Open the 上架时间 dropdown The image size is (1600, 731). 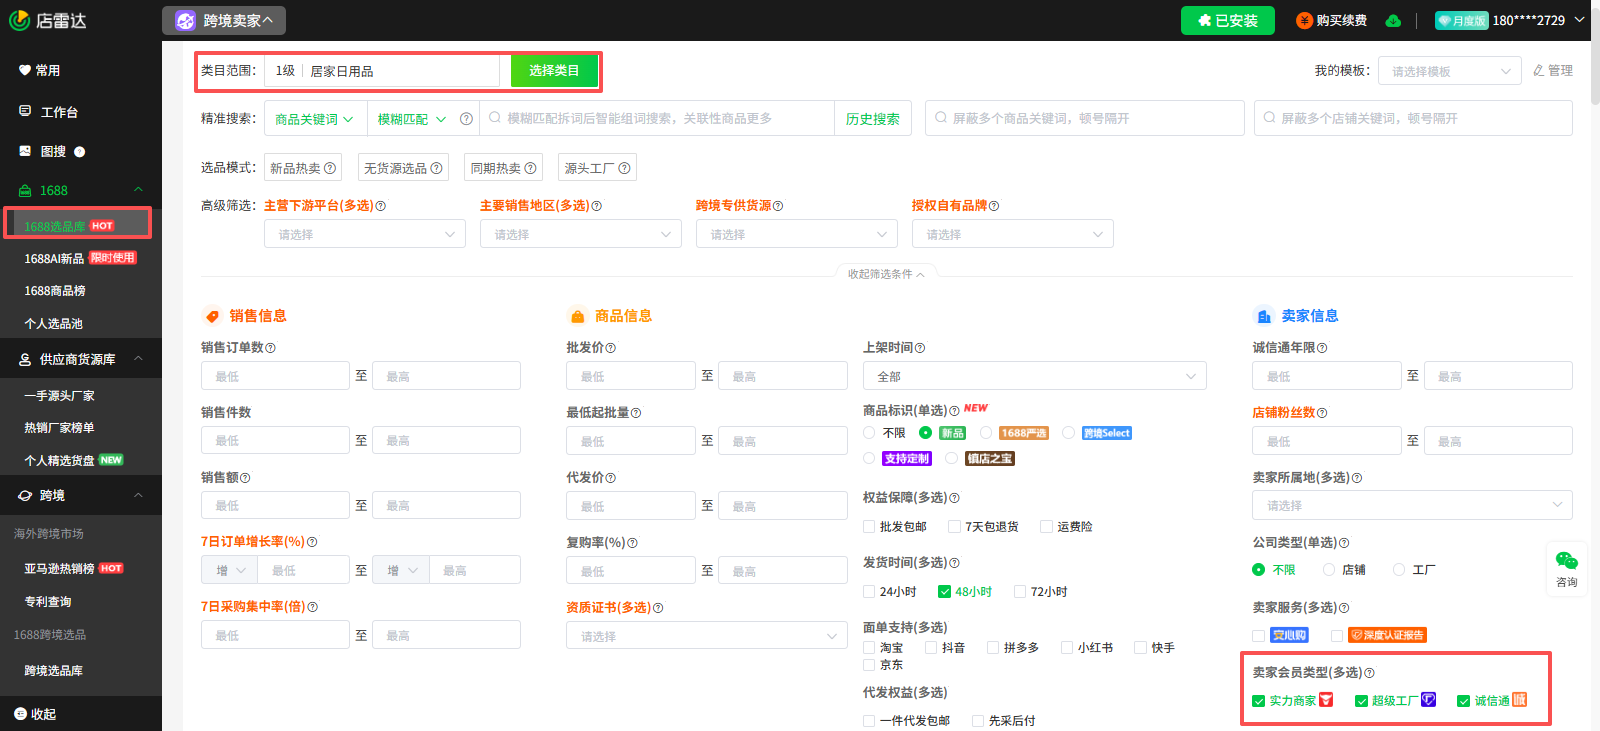(1034, 376)
